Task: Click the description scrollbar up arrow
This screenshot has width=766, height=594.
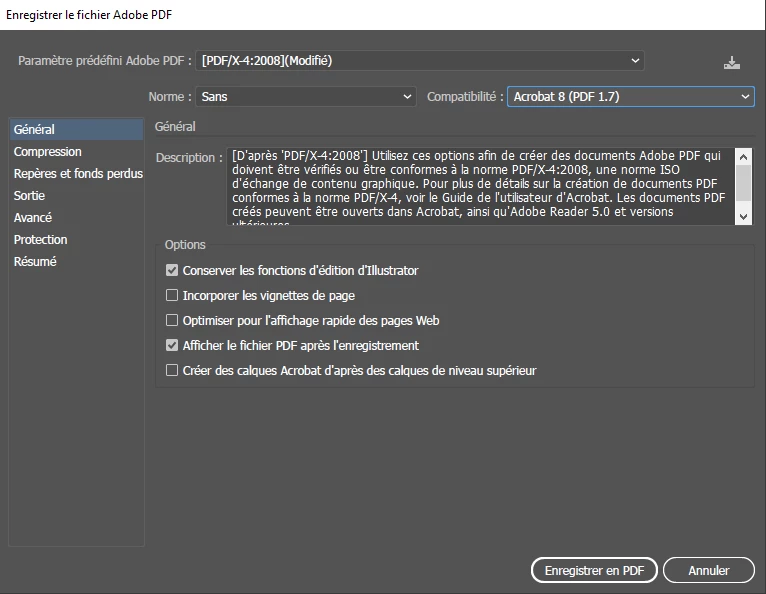Action: click(x=744, y=157)
